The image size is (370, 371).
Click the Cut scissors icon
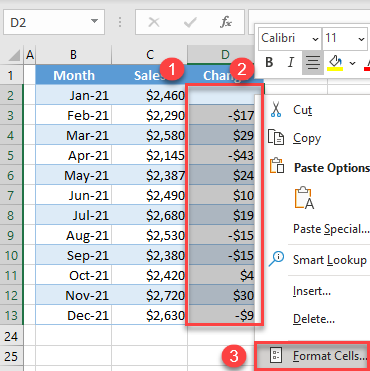(x=276, y=110)
